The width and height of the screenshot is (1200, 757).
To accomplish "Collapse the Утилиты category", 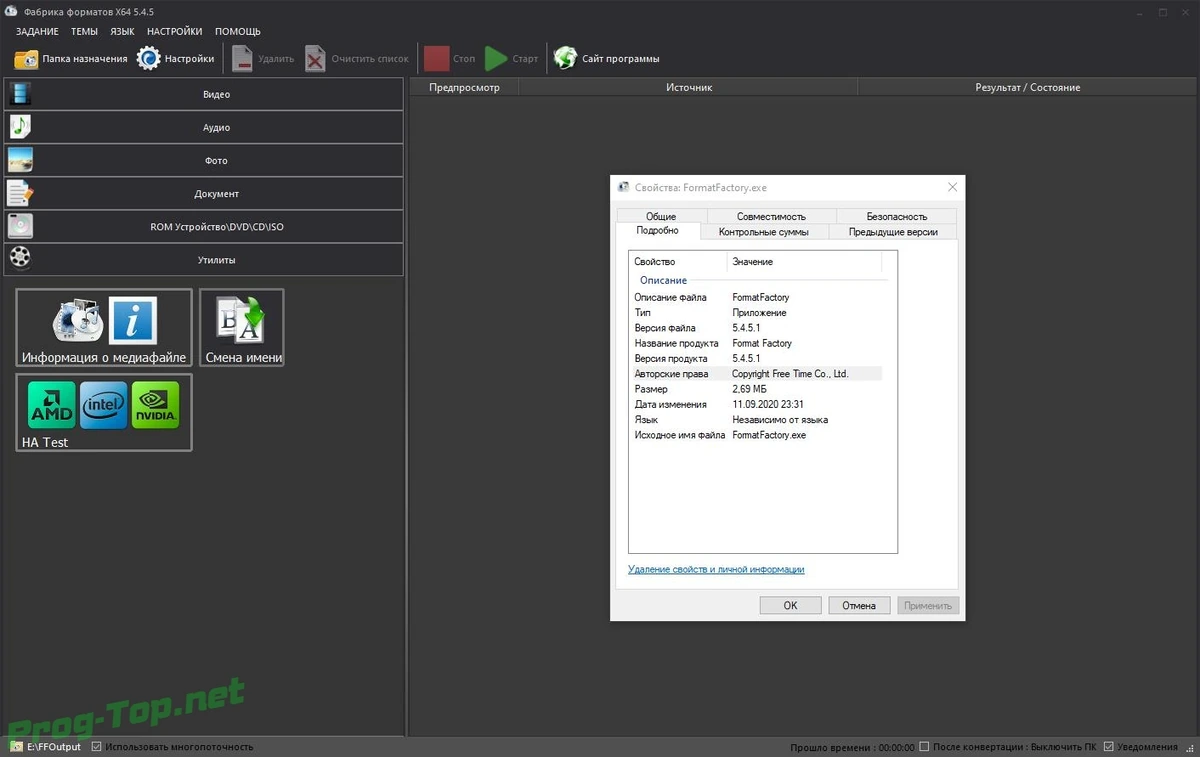I will pos(204,259).
